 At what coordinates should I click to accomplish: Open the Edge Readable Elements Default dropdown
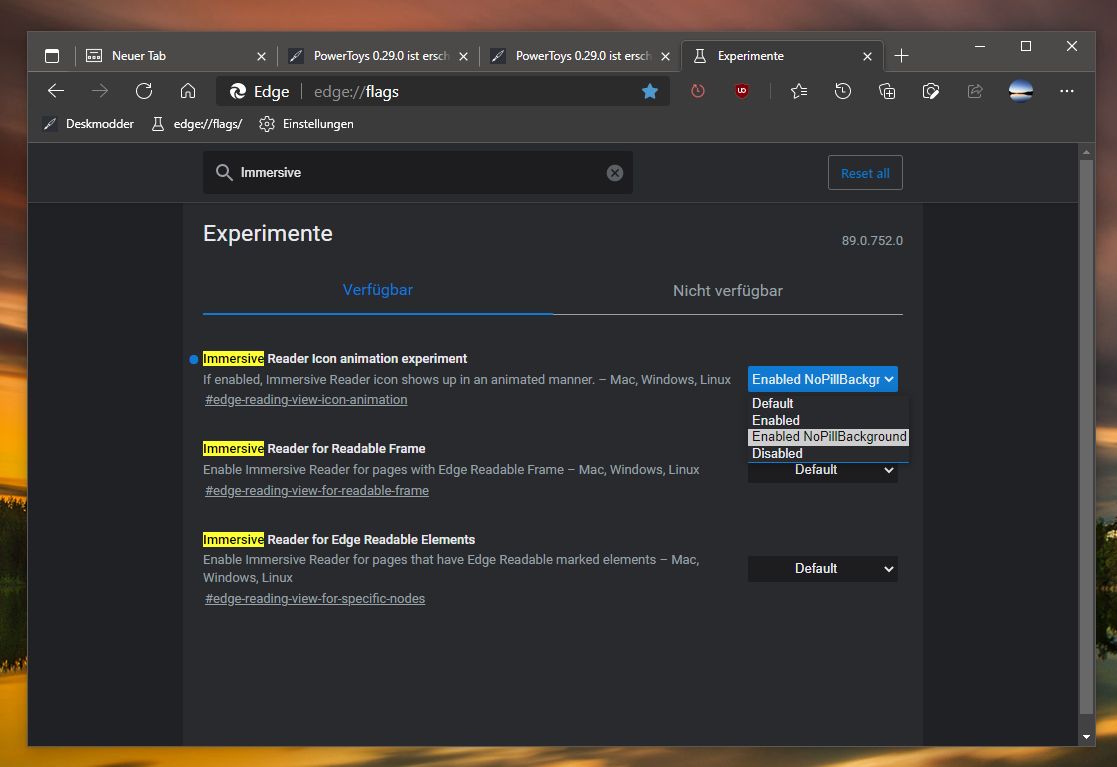pyautogui.click(x=823, y=569)
